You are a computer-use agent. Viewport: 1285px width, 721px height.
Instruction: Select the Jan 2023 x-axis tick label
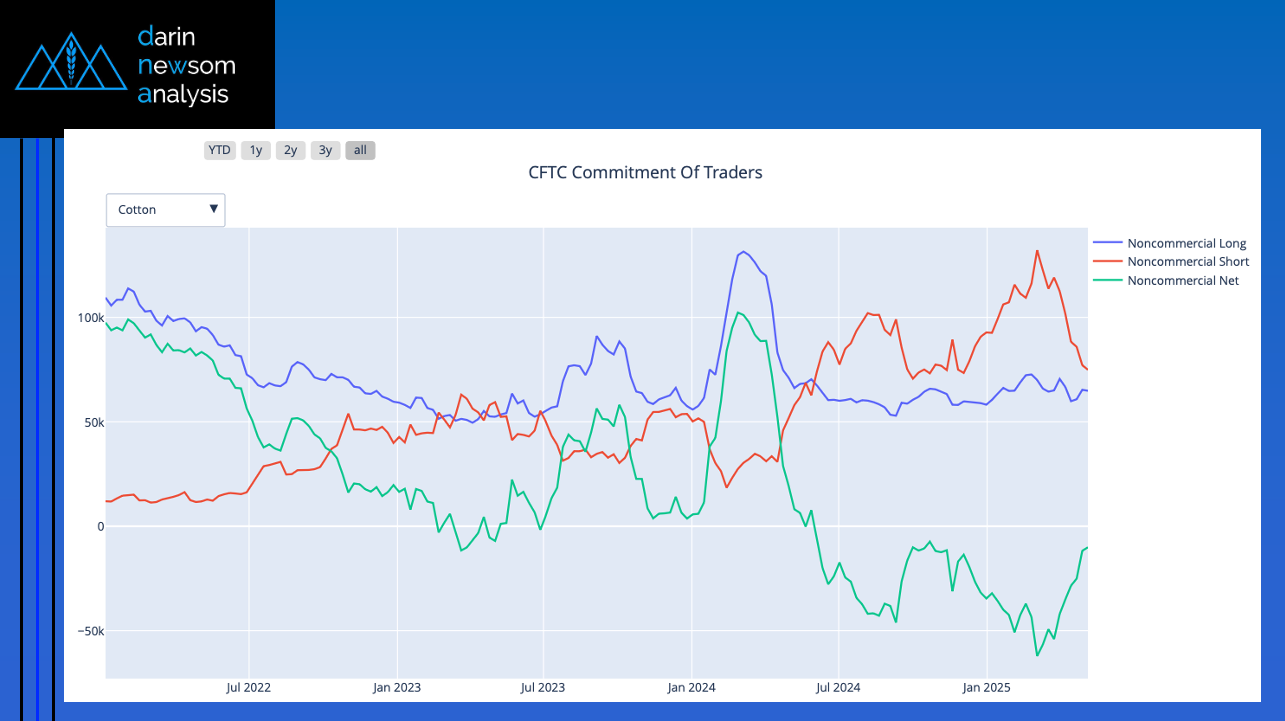coord(397,688)
